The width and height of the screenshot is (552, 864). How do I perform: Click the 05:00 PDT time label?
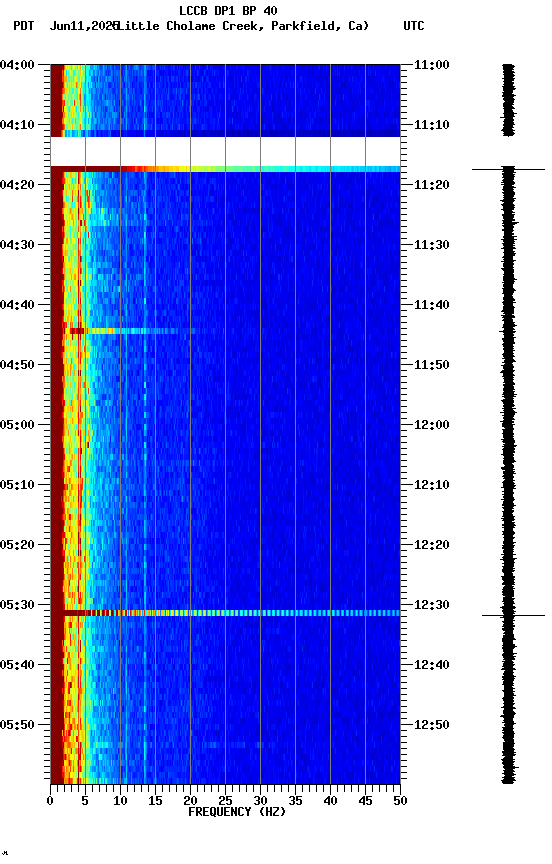pyautogui.click(x=17, y=425)
